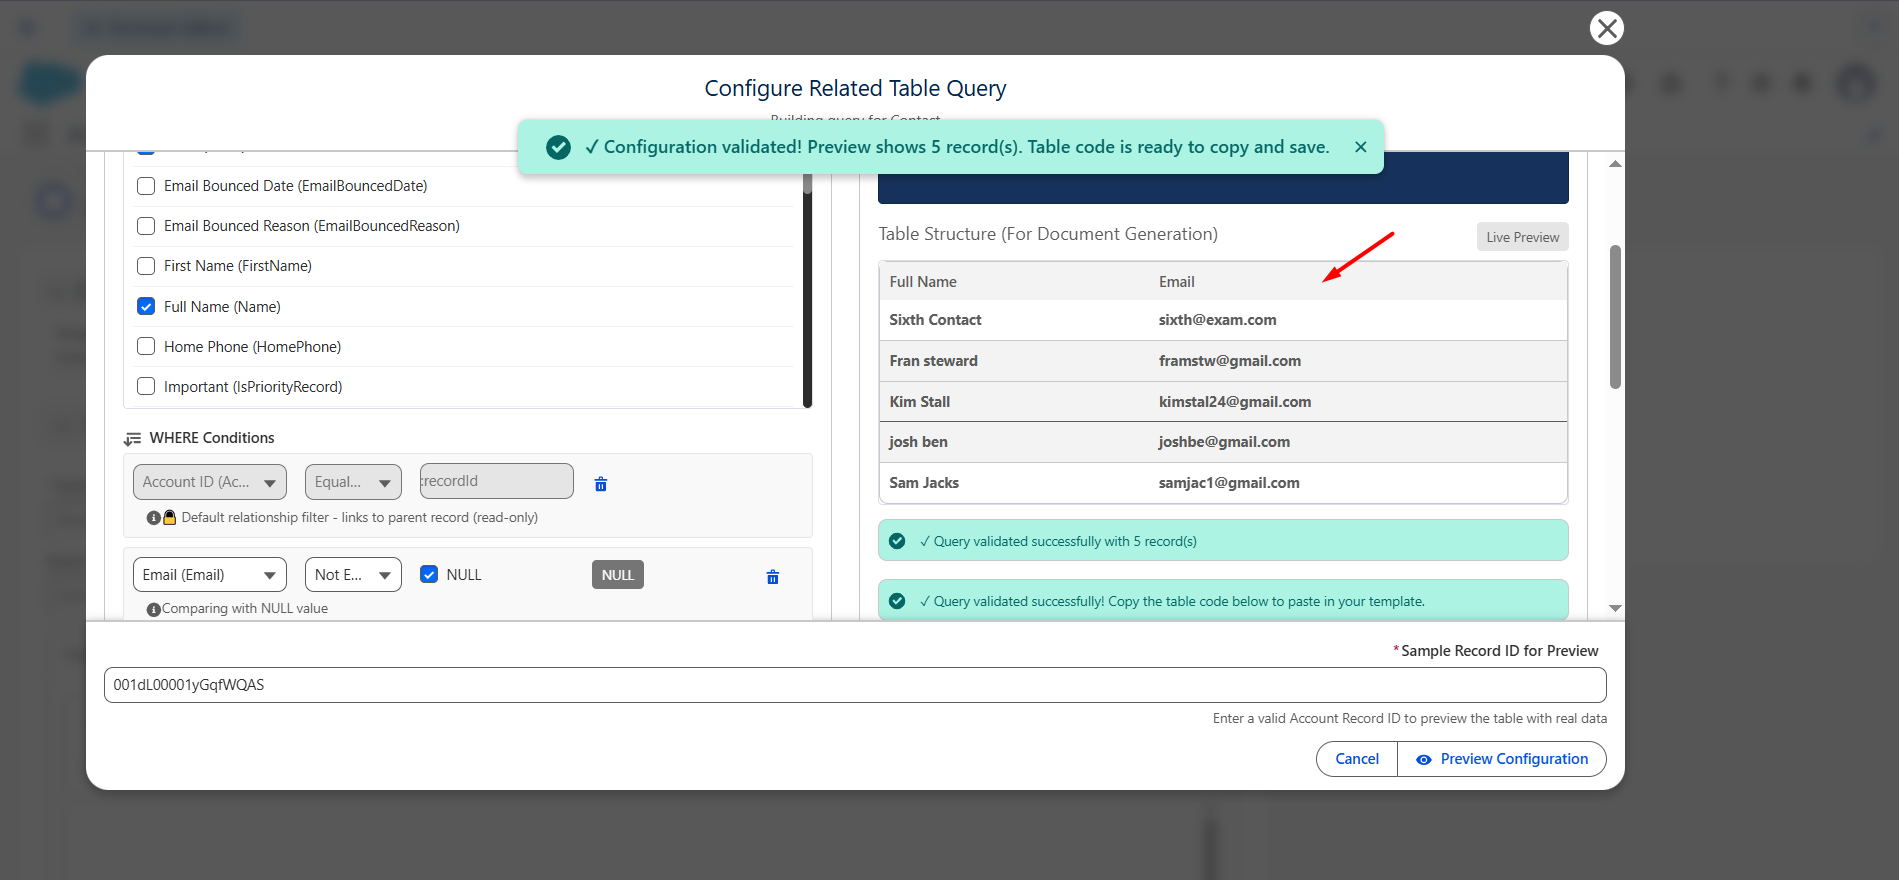This screenshot has height=880, width=1899.
Task: Open the Account ID field dropdown
Action: pos(210,482)
